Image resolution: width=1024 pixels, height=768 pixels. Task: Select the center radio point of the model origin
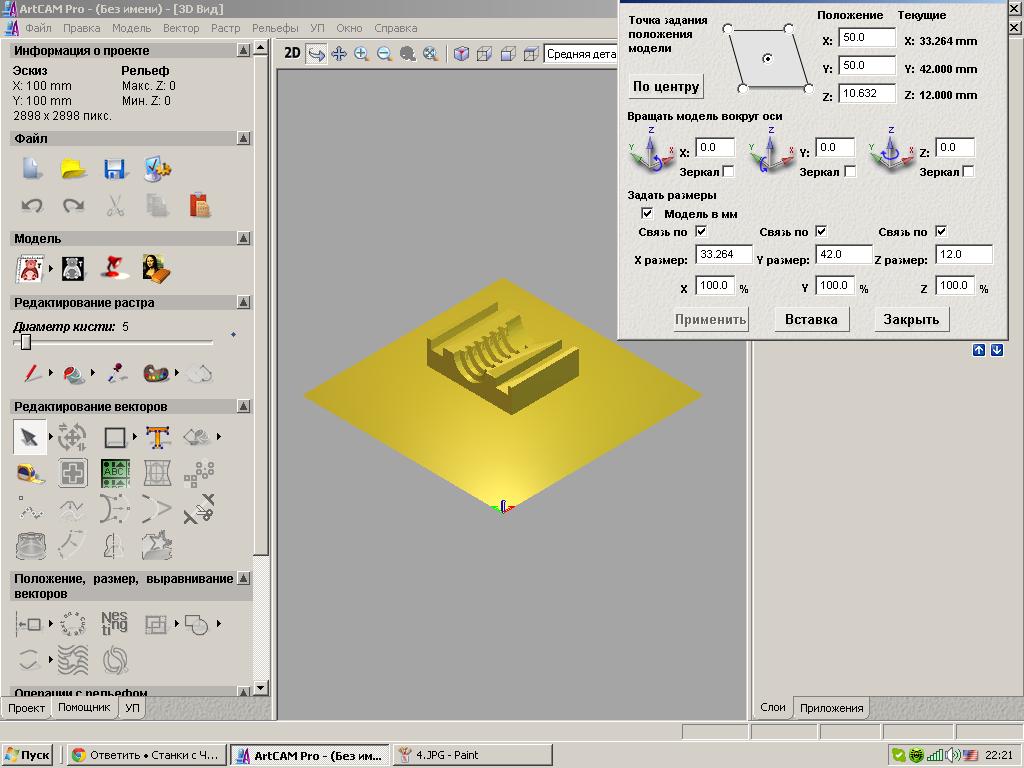pos(768,58)
